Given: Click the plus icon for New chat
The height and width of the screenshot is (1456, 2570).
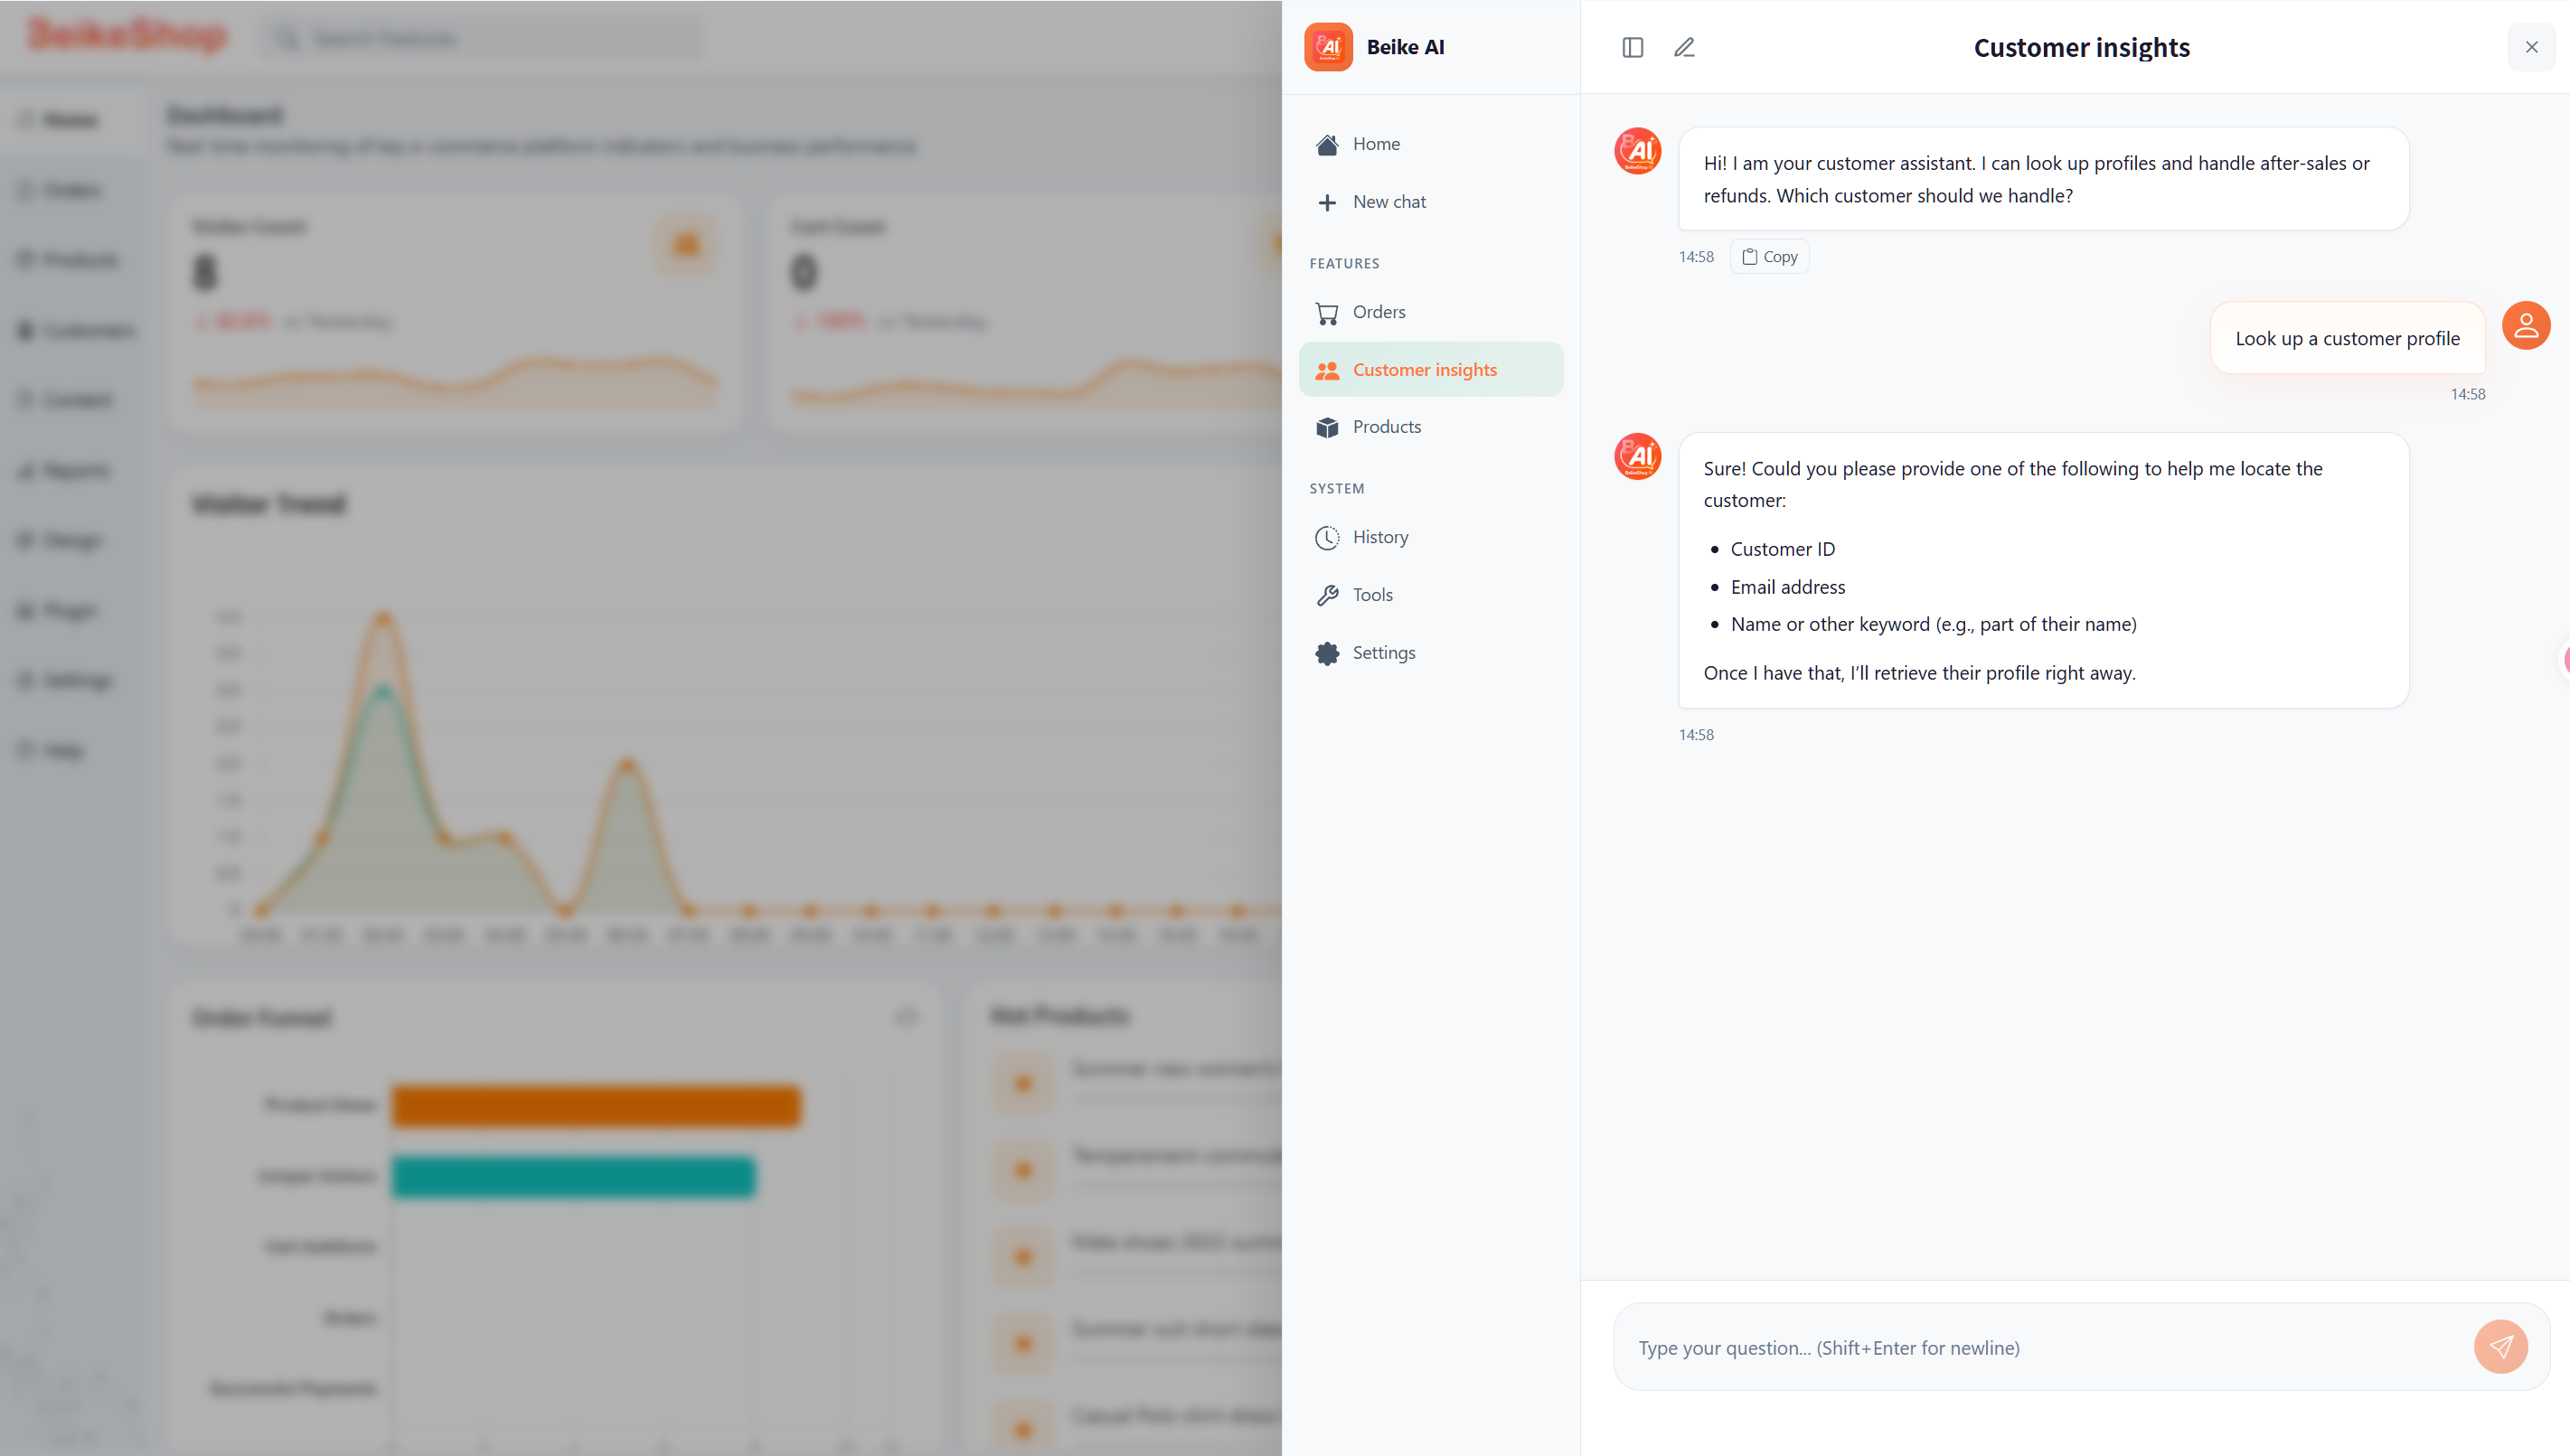Looking at the screenshot, I should coord(1327,203).
